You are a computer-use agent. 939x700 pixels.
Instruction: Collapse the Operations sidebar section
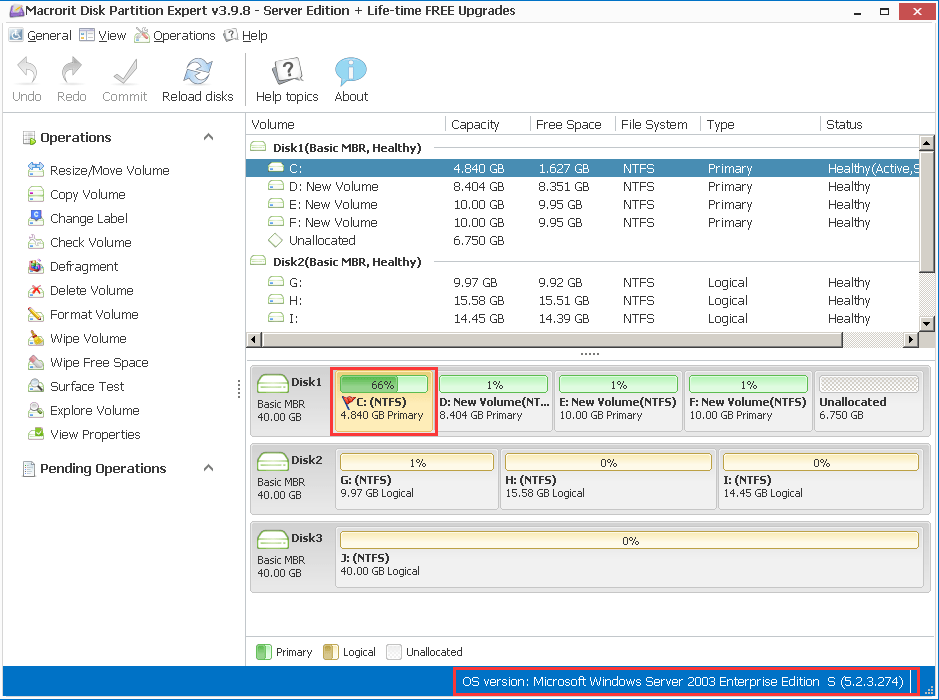[x=208, y=137]
